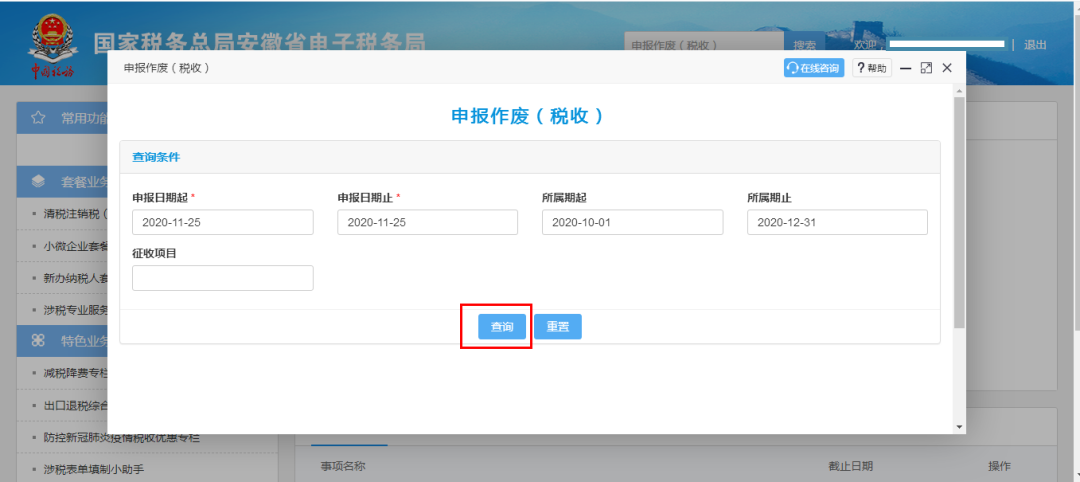Viewport: 1080px width, 482px height.
Task: Open the 帮助 help button
Action: click(x=872, y=68)
